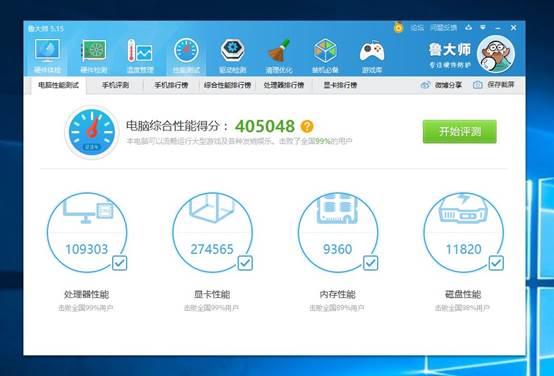This screenshot has width=554, height=376.
Task: Minimize the 鲁大师 window
Action: click(498, 28)
